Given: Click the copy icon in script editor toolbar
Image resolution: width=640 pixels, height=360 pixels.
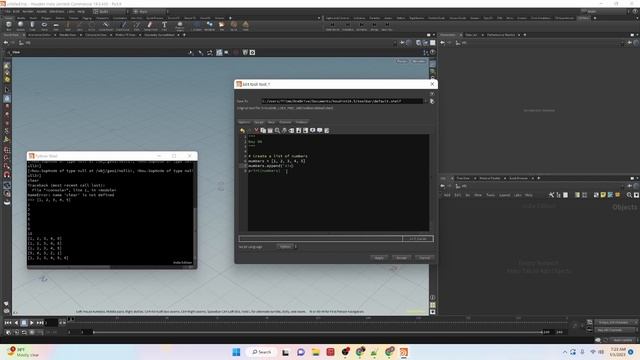Looking at the screenshot, I should point(263,130).
